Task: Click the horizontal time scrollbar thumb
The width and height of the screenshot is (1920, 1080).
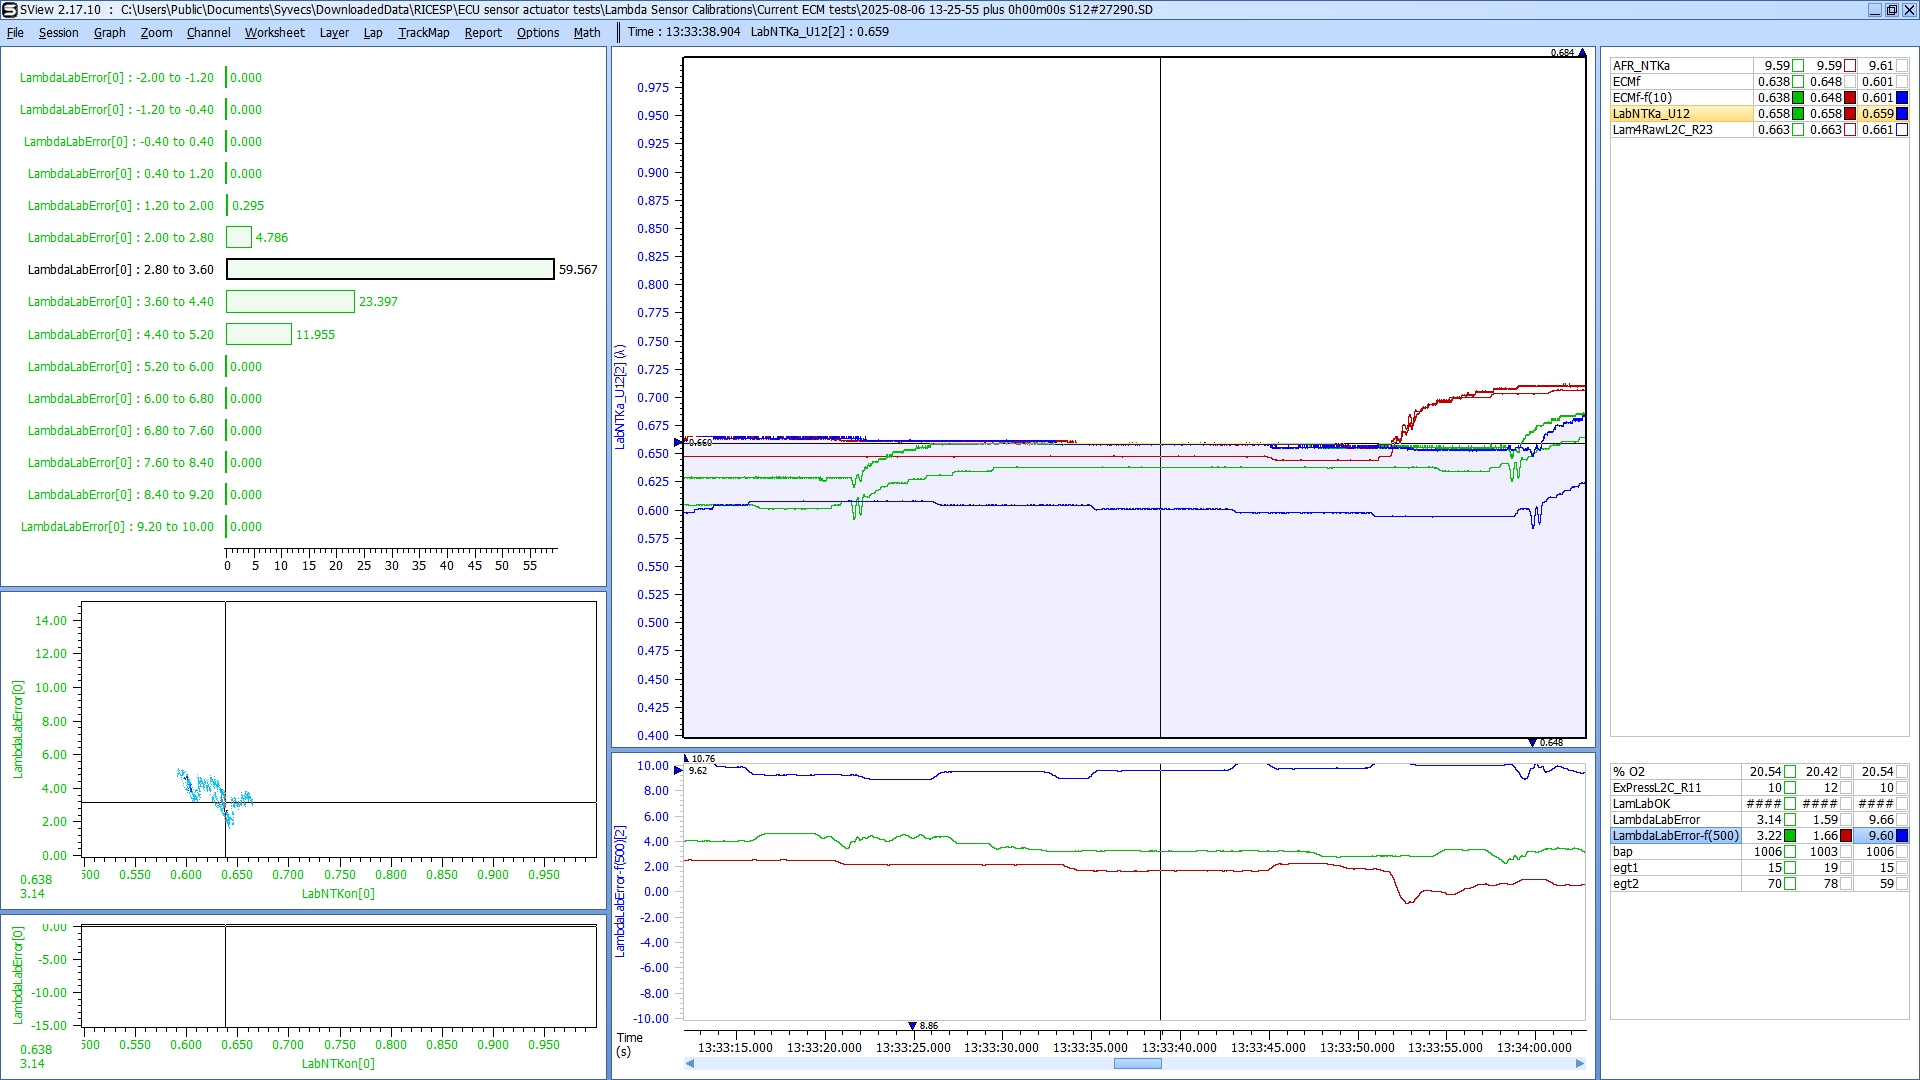Action: click(1137, 1064)
